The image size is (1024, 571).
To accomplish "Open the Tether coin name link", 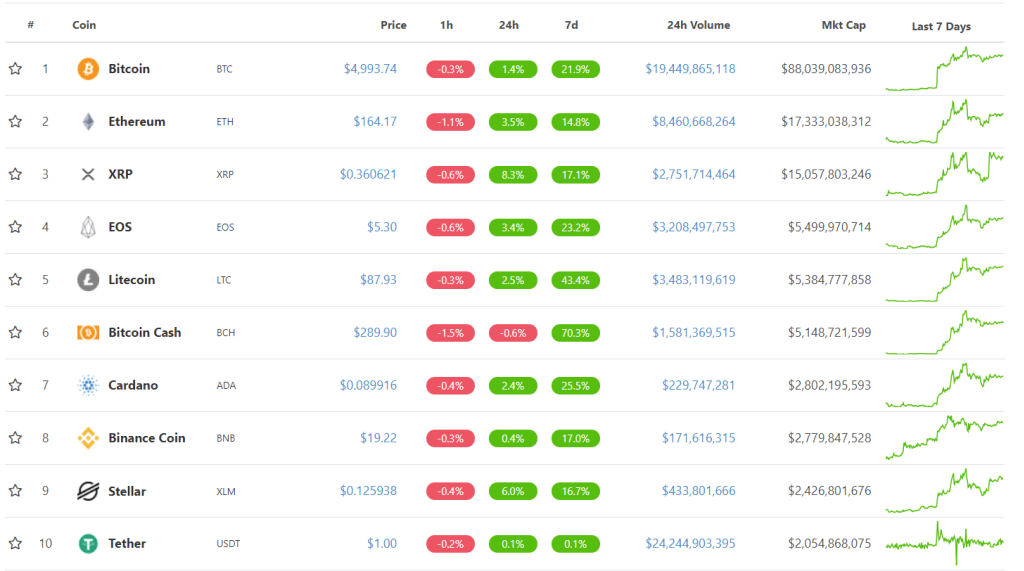I will [127, 544].
